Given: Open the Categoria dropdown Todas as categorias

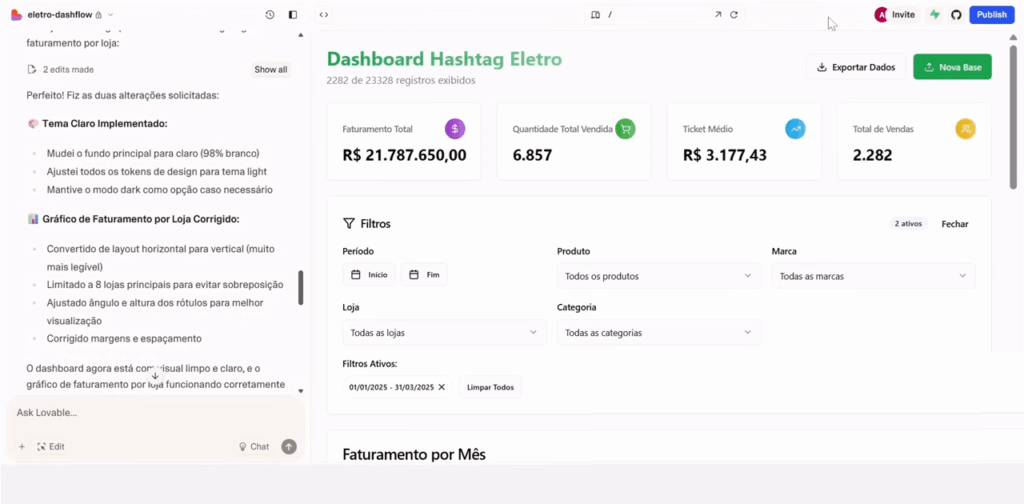Looking at the screenshot, I should pos(659,332).
